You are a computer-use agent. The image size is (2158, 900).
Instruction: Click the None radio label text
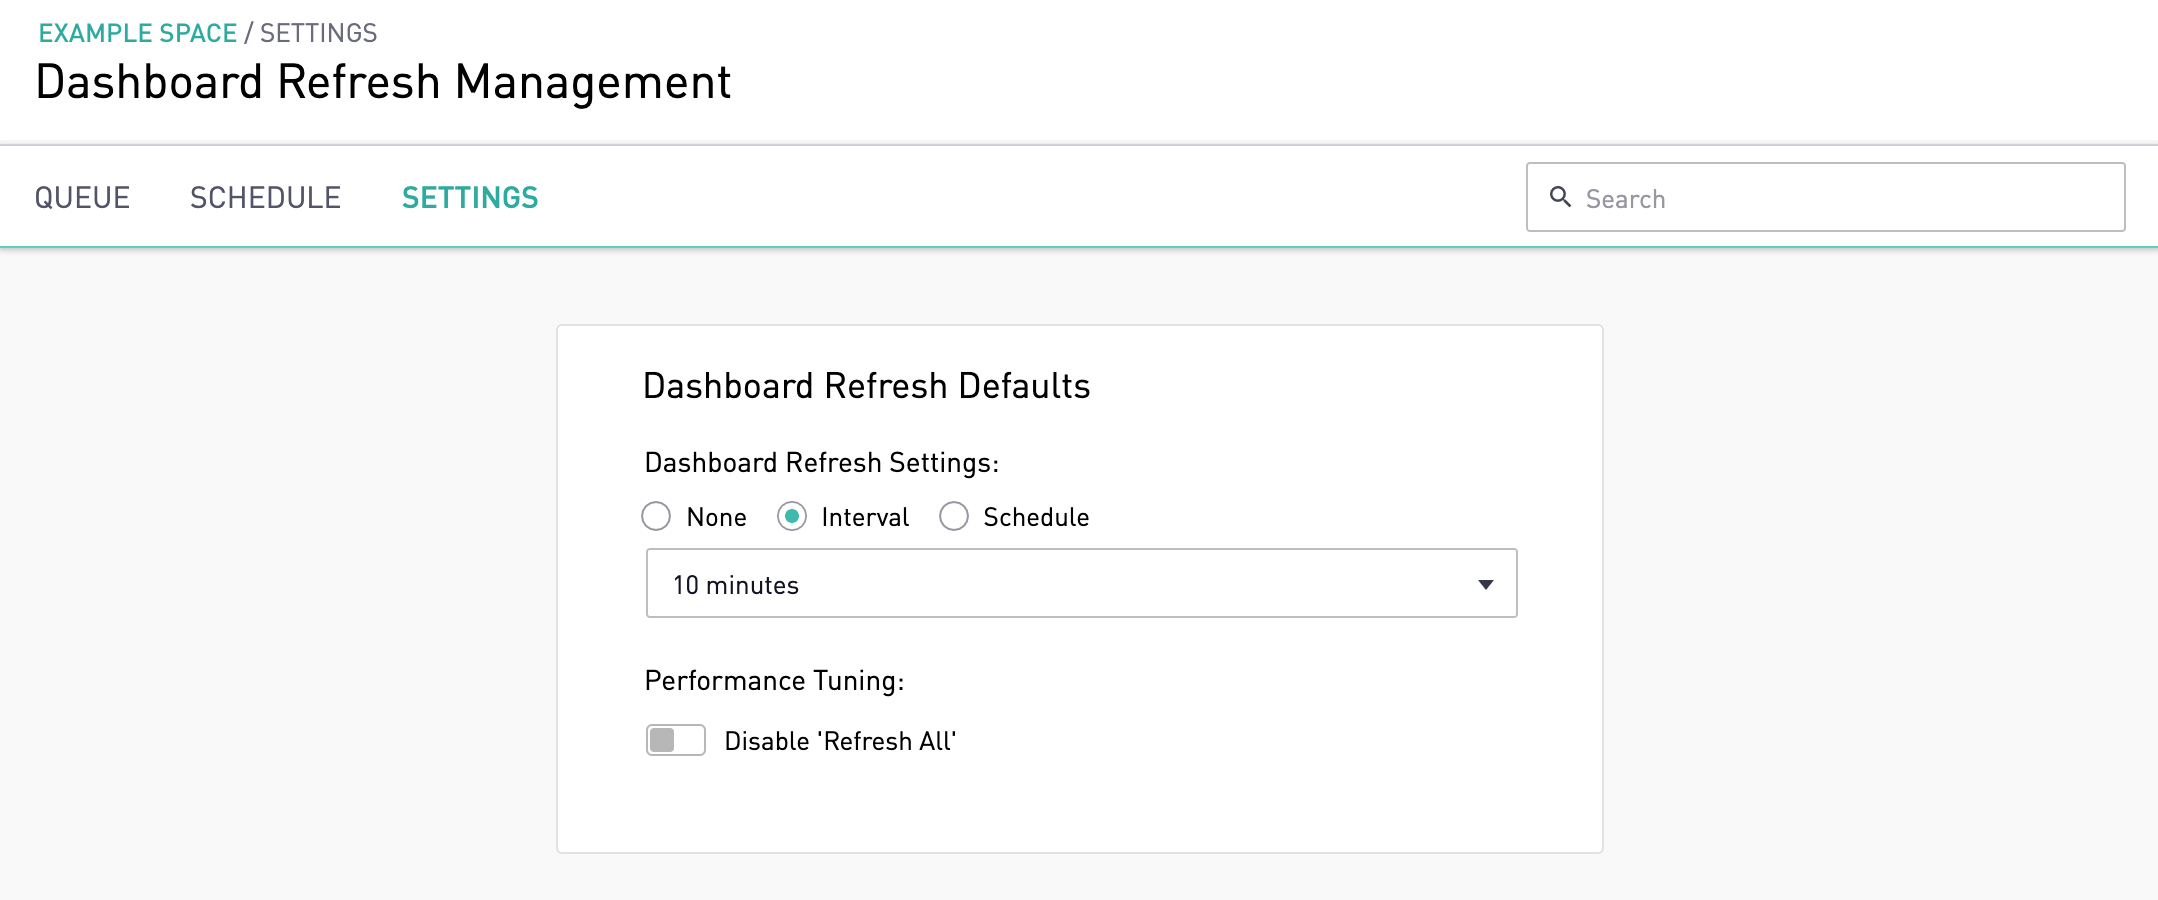pos(716,517)
